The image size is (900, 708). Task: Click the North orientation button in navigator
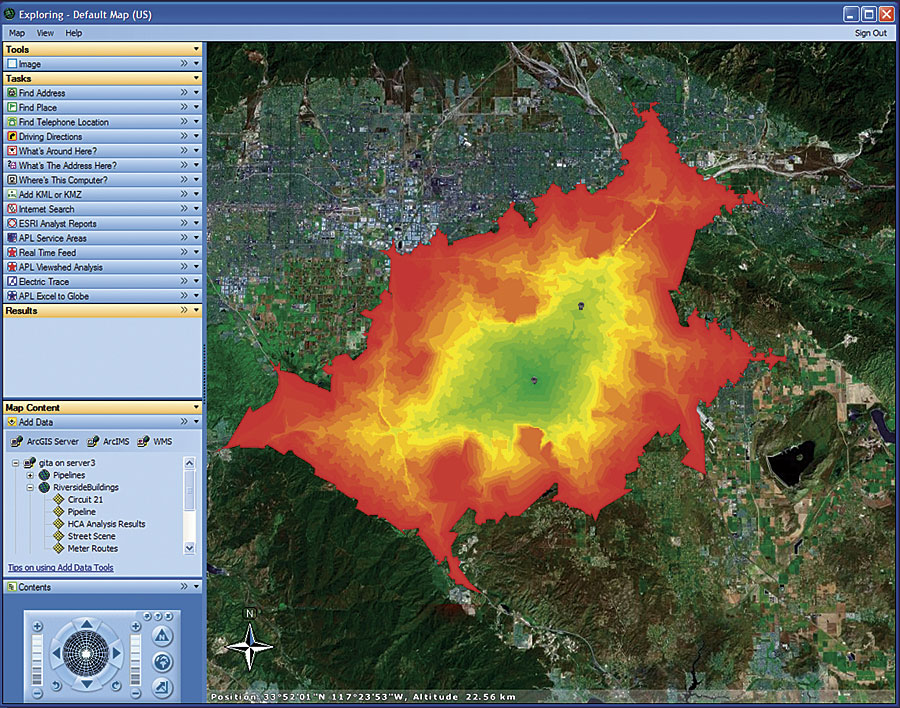(162, 636)
